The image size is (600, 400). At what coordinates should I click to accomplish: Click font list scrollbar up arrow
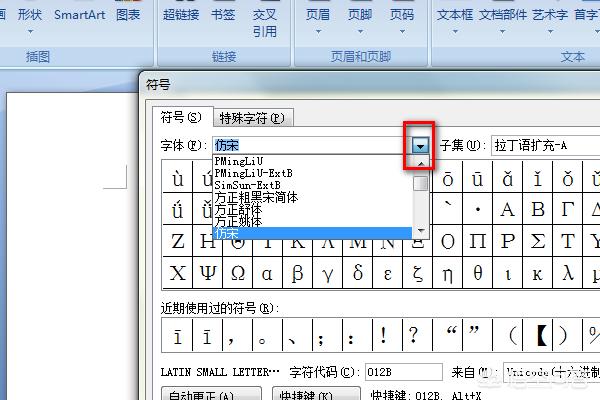421,164
